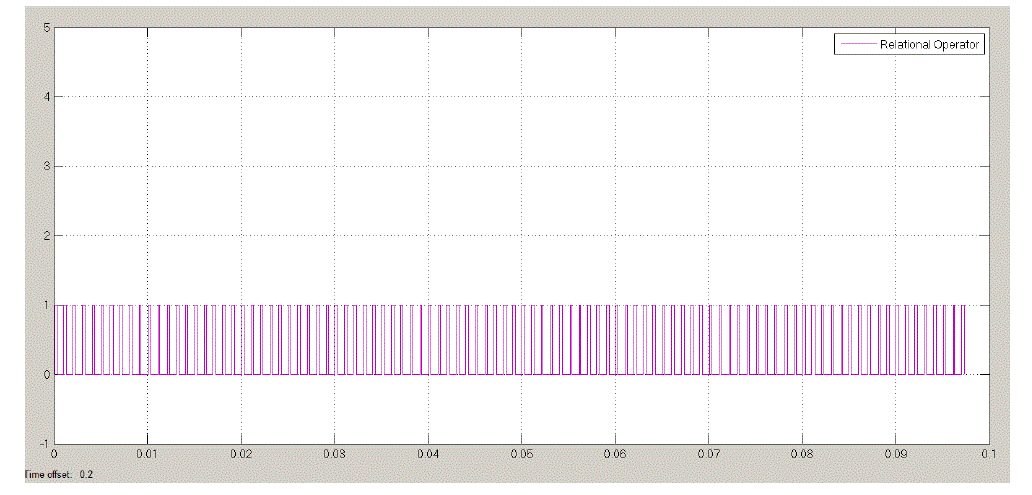Click the y-axis tick label -1
1032x495 pixels.
click(x=44, y=443)
